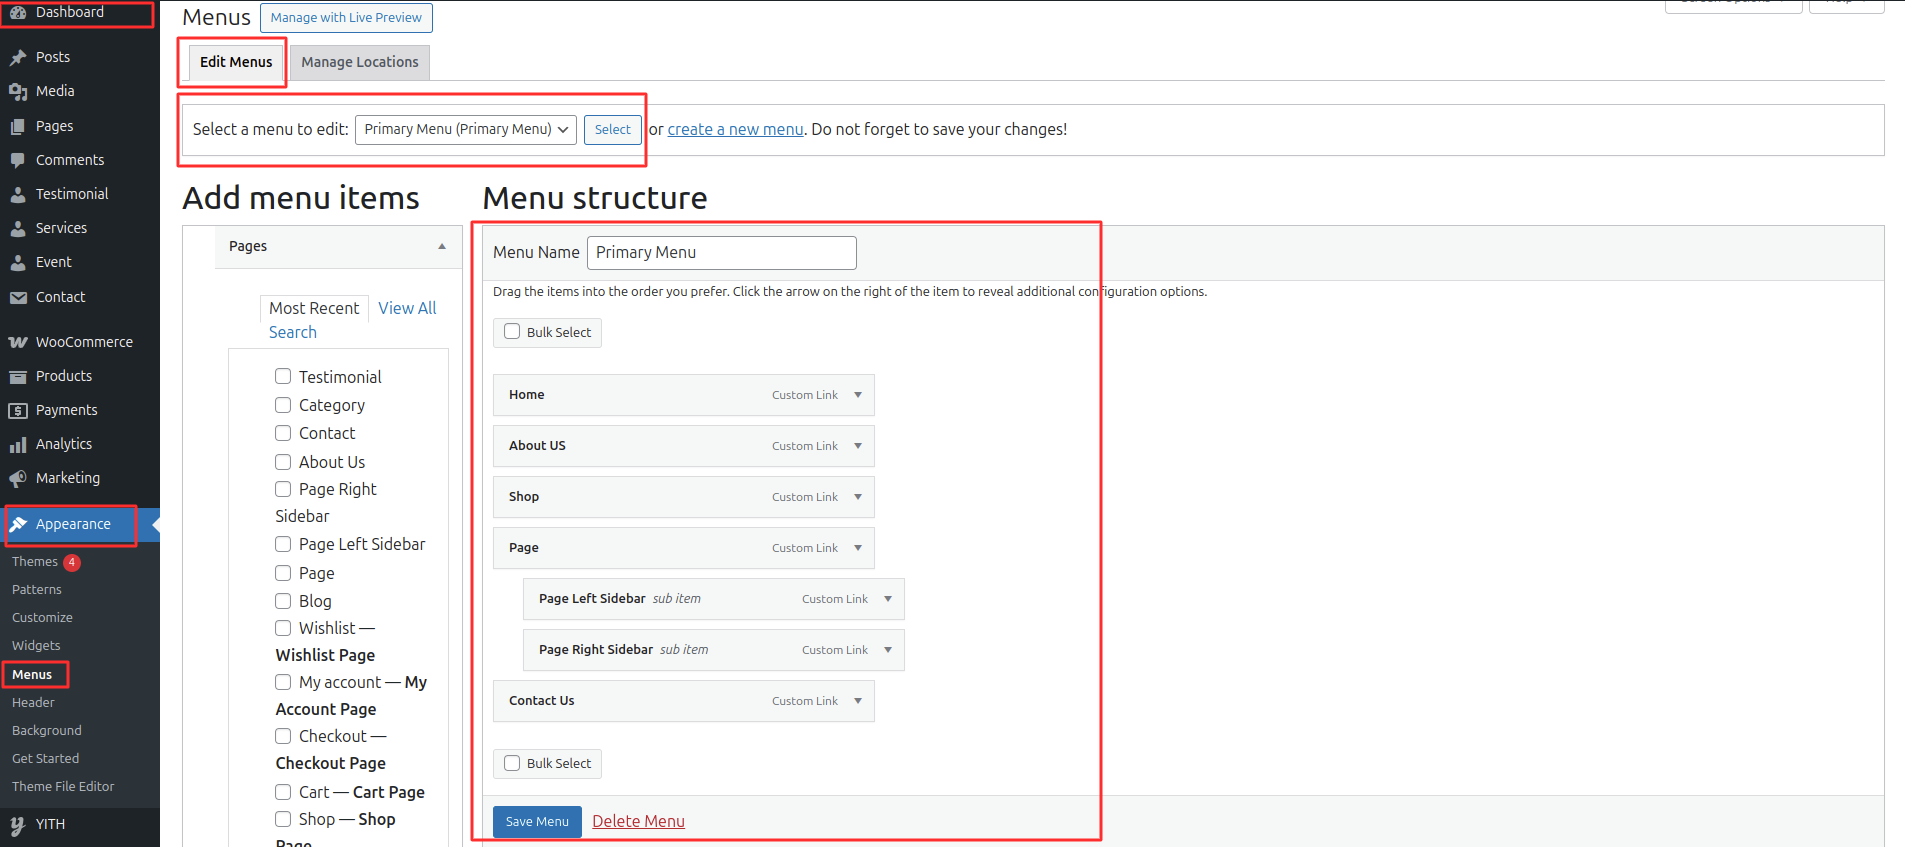1905x847 pixels.
Task: Tick the Blog page checkbox
Action: tap(283, 601)
